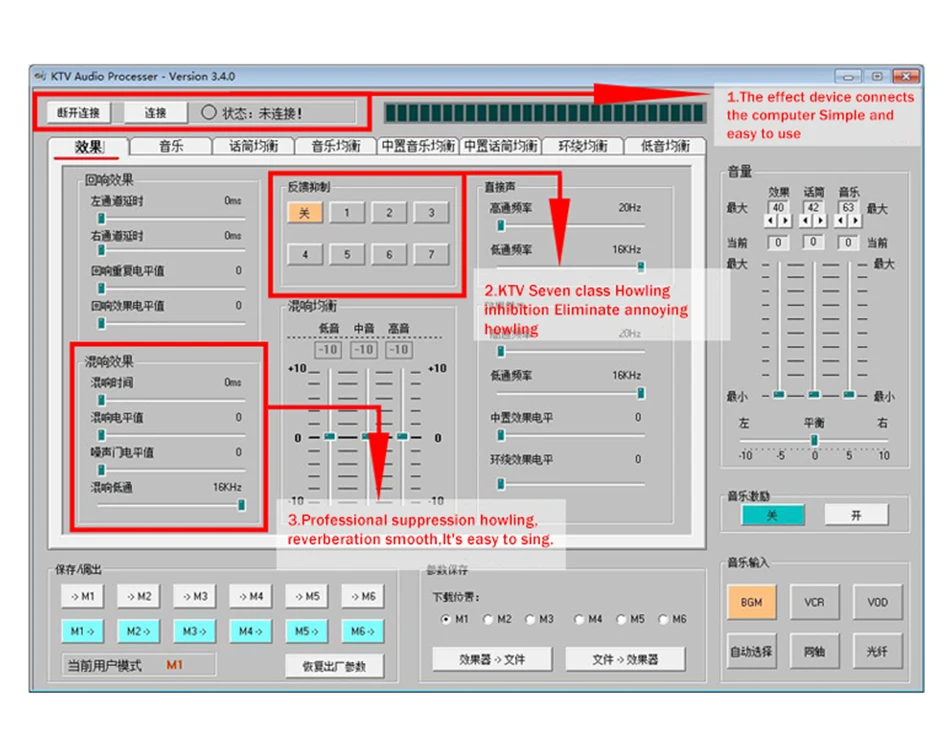Select 自动选择 auto input
The image size is (950, 736).
coord(751,651)
